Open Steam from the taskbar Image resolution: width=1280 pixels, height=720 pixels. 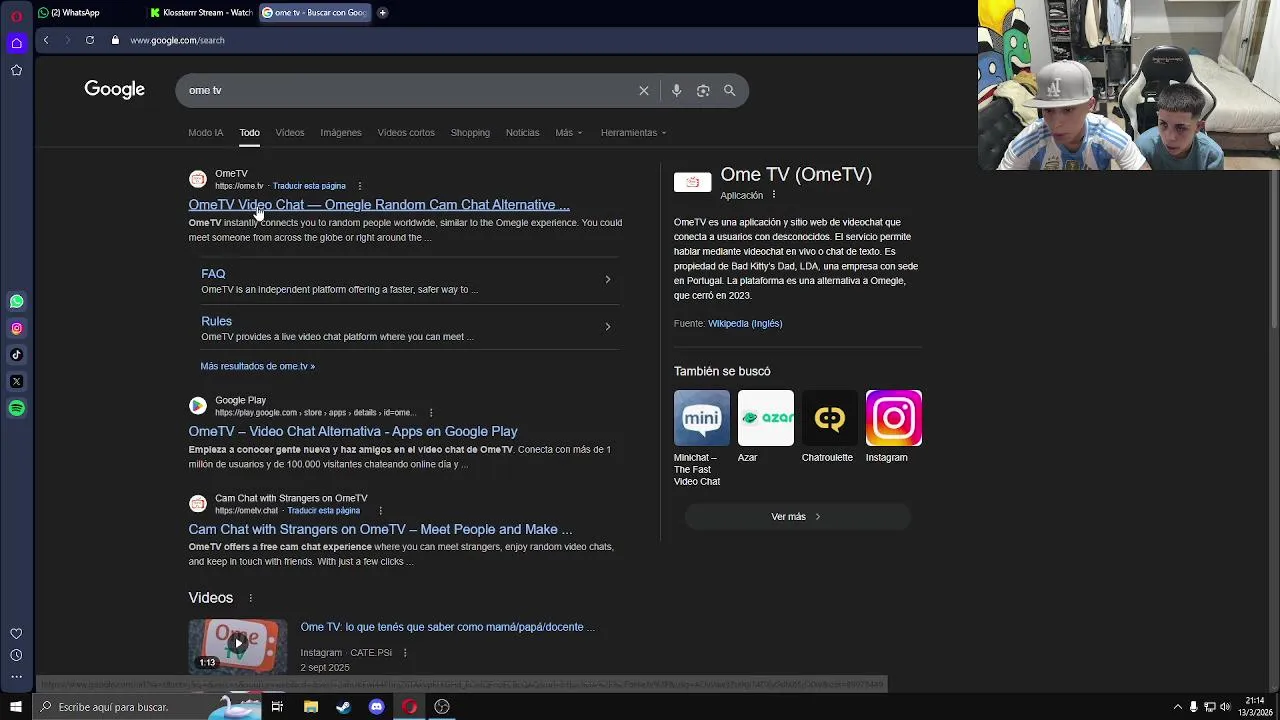(343, 707)
